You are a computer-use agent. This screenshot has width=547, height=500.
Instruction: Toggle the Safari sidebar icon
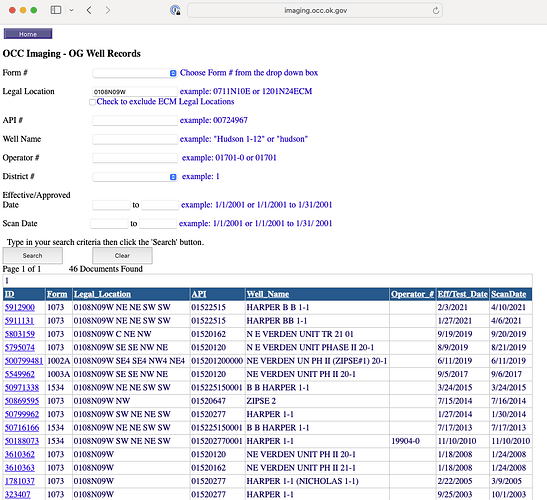pos(56,10)
